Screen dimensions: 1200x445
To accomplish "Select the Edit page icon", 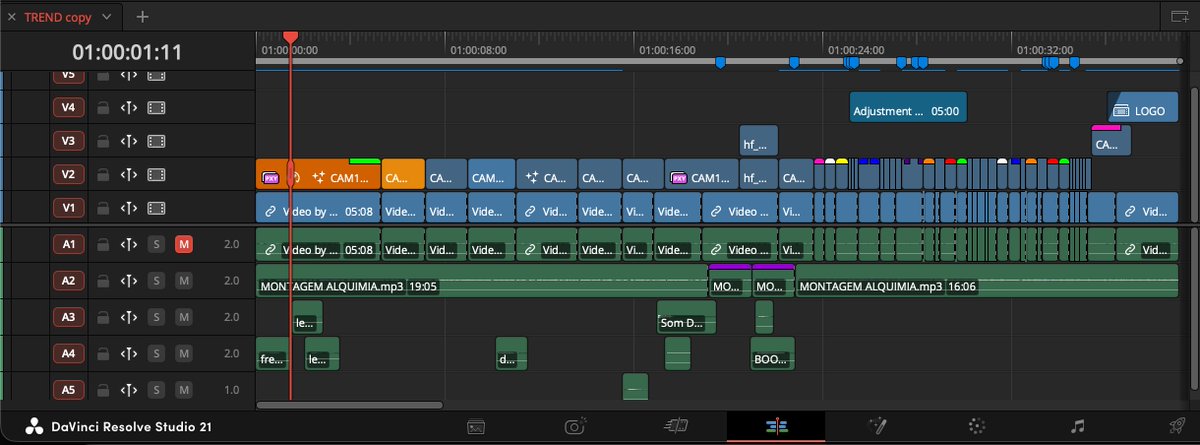I will pos(775,427).
